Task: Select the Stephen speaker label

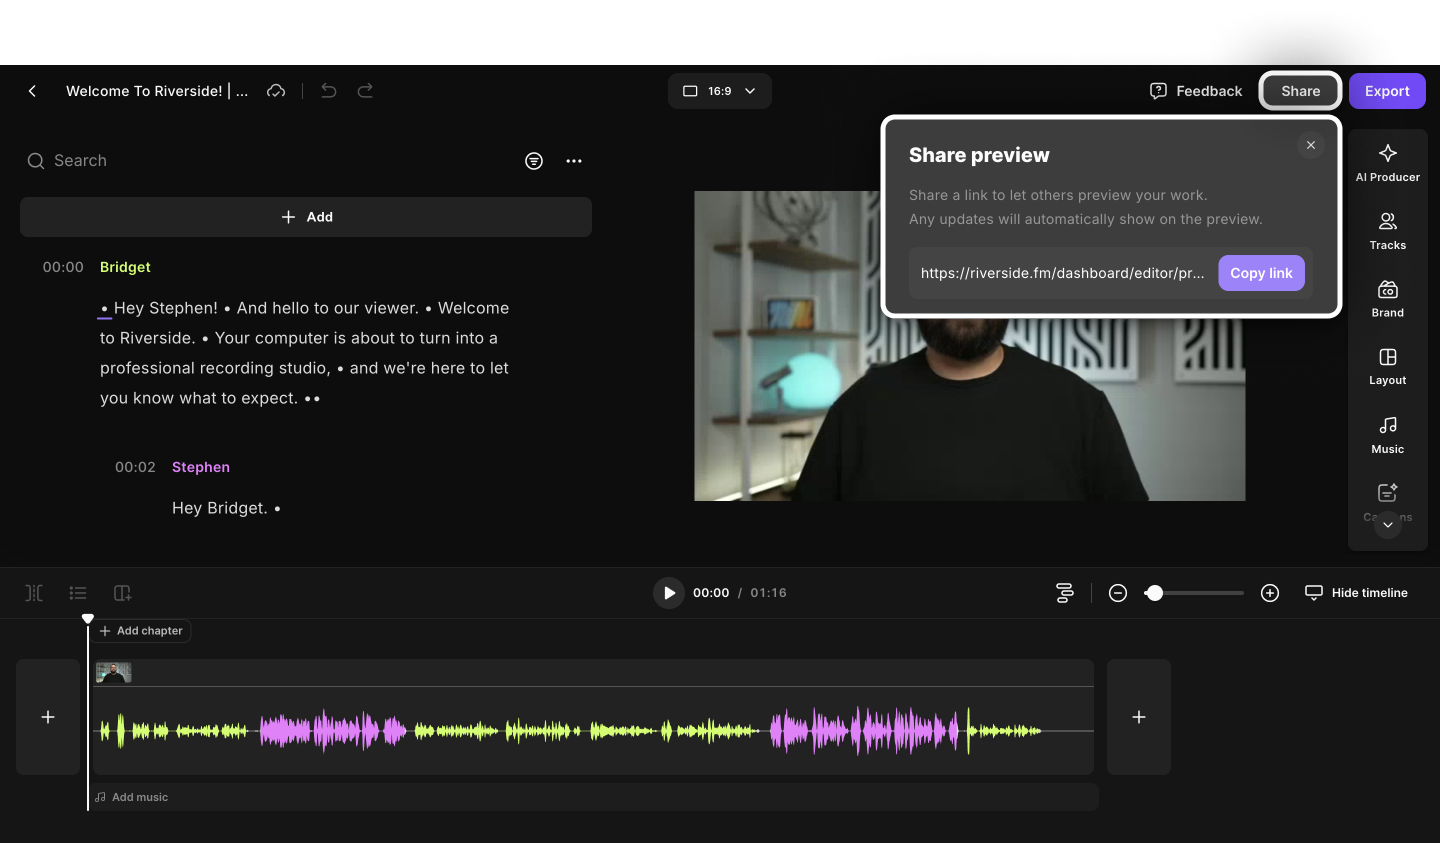Action: point(201,467)
